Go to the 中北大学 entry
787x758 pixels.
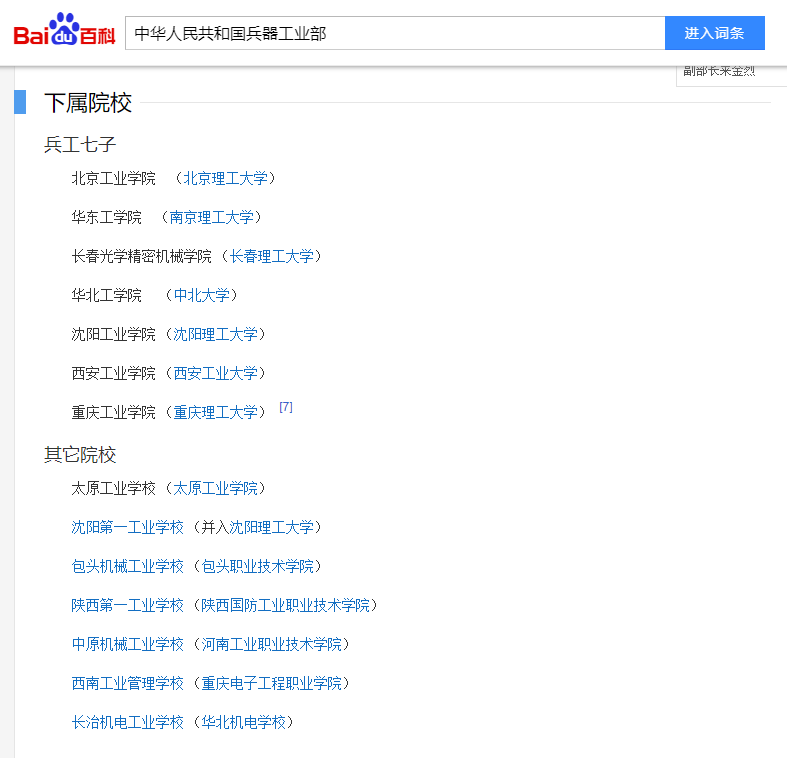point(201,295)
